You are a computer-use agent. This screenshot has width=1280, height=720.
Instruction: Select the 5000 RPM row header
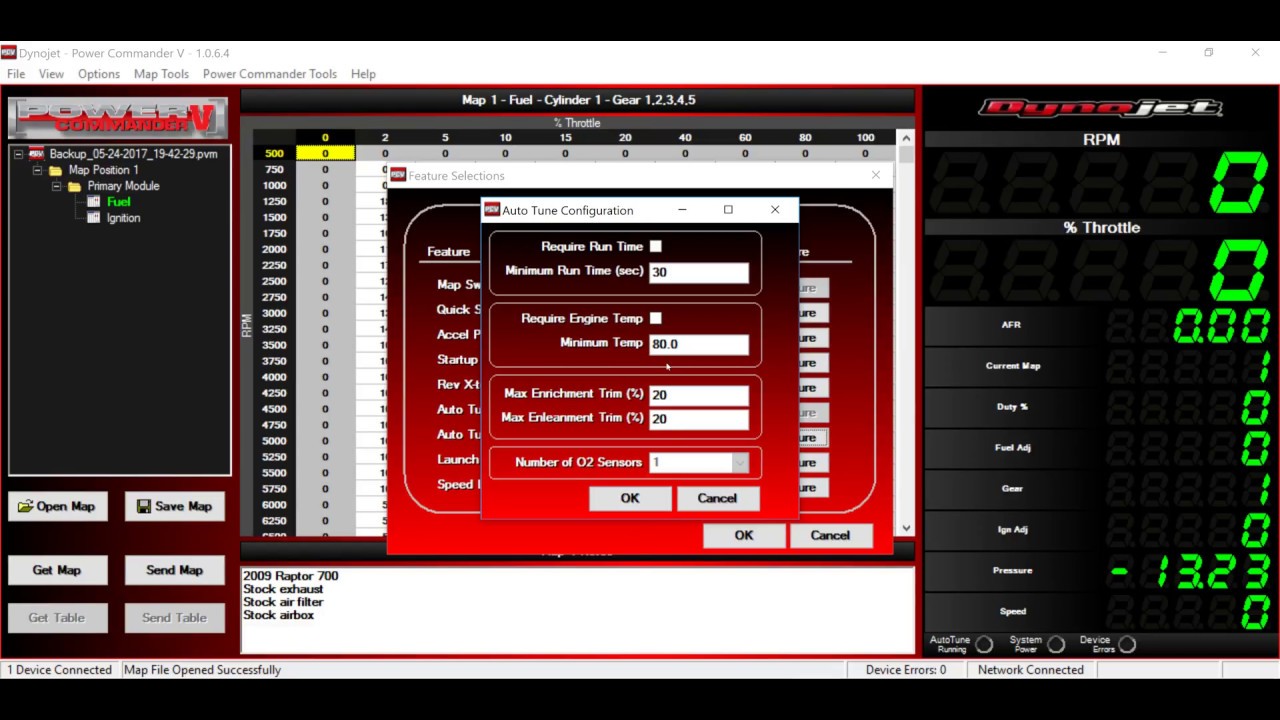274,441
